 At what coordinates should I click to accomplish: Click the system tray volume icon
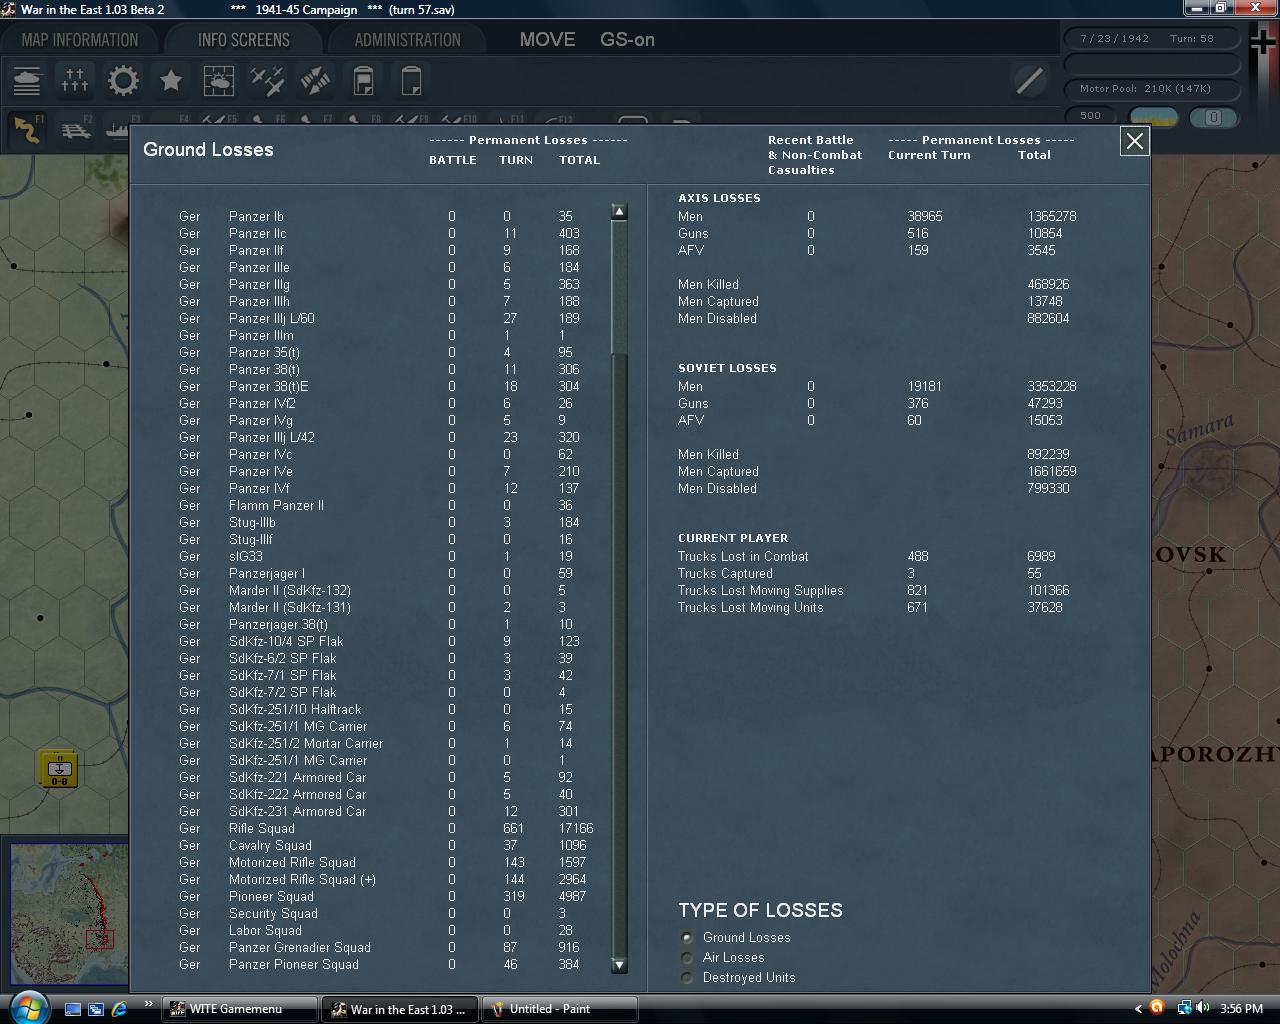(1202, 1008)
